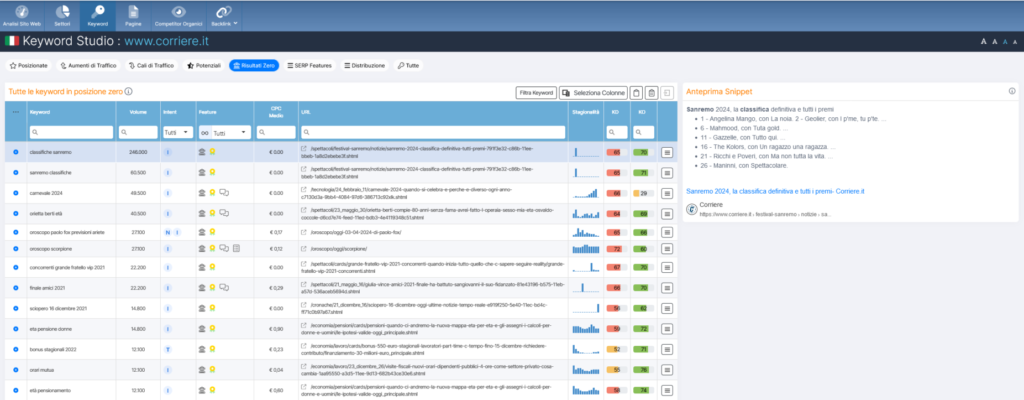This screenshot has height=400, width=1024.
Task: Open row menu for orietta berti età
Action: click(x=667, y=214)
